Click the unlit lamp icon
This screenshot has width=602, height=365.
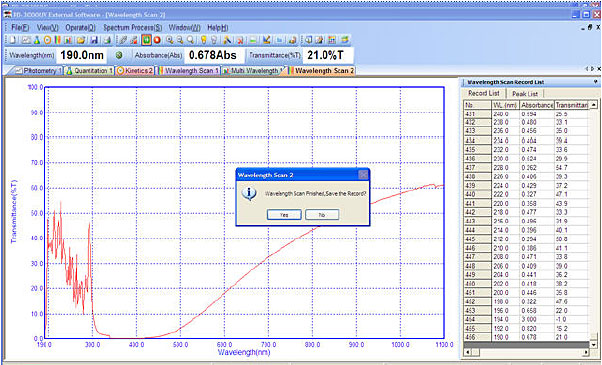tap(214, 40)
